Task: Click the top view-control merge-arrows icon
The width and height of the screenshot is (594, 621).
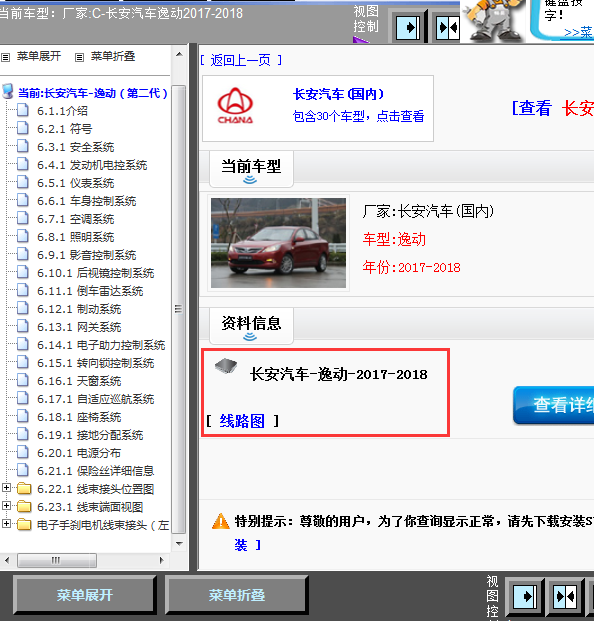Action: tap(447, 28)
